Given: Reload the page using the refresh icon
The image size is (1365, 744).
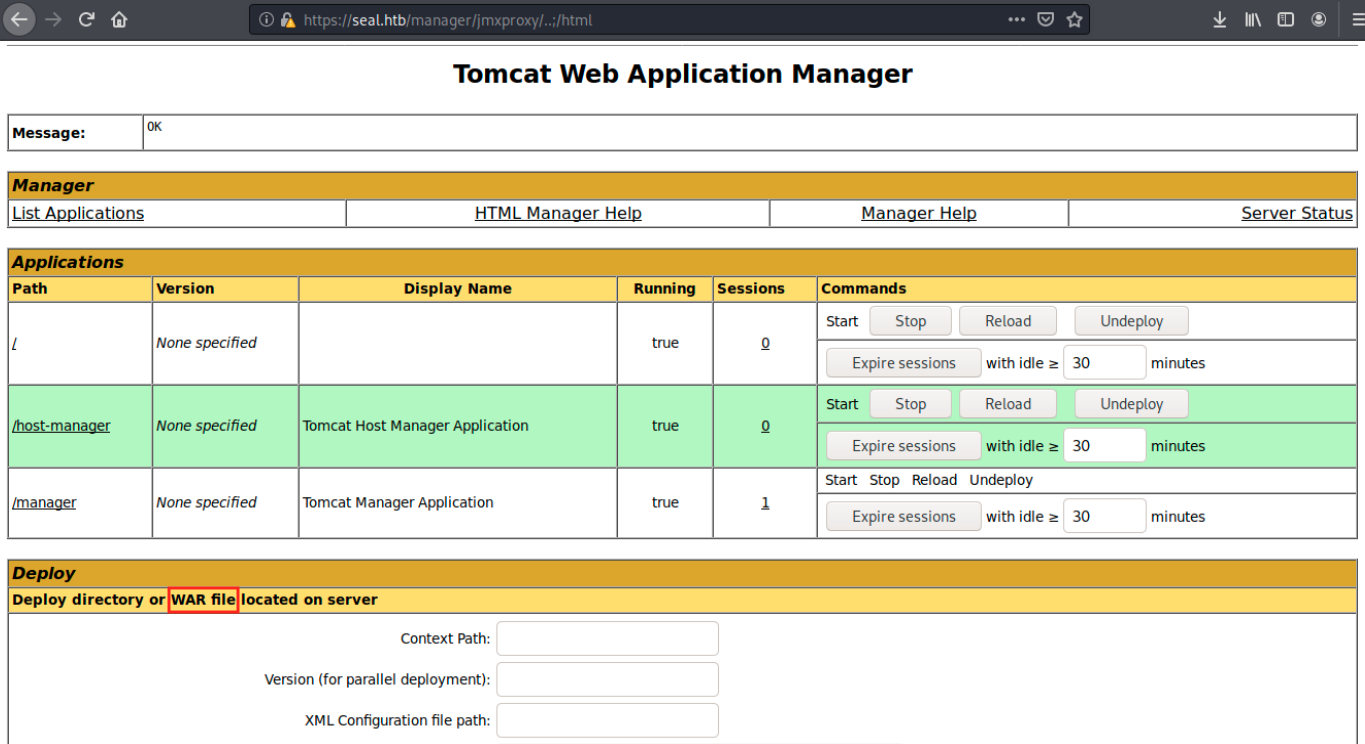Looking at the screenshot, I should (87, 19).
